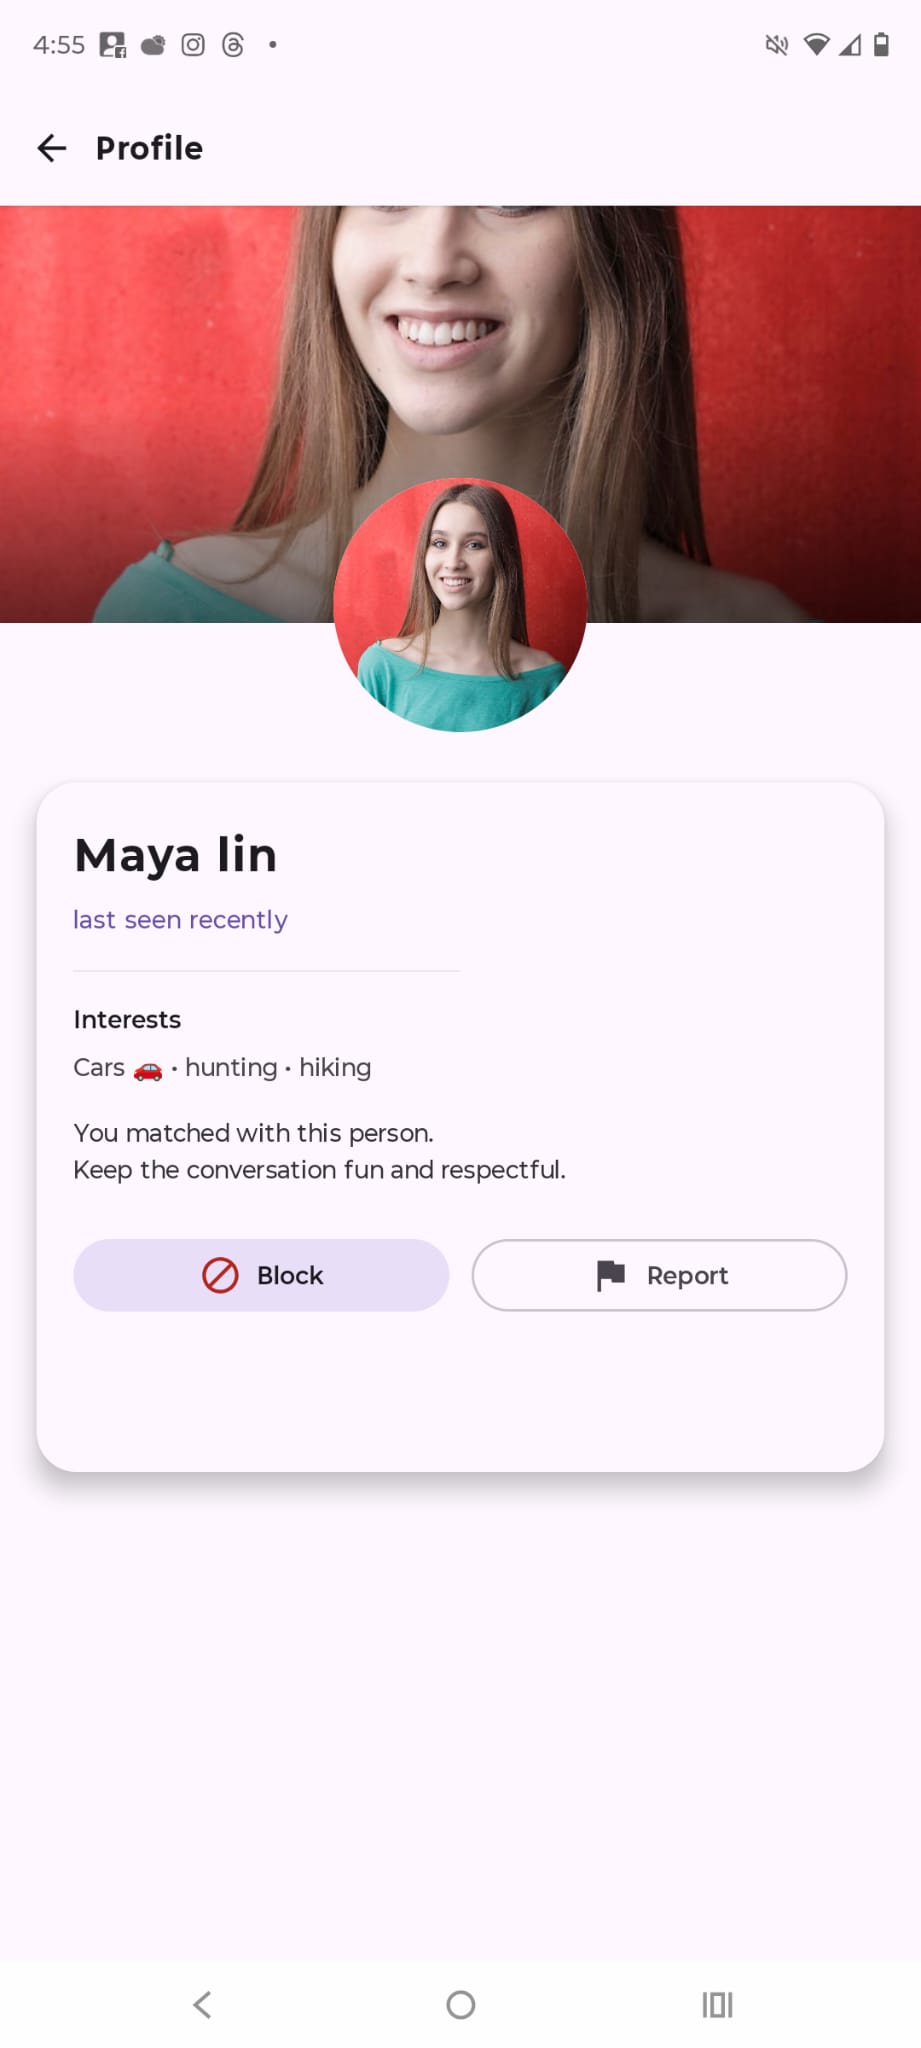The height and width of the screenshot is (2048, 921).
Task: Go back with Android navigation arrow
Action: pos(202,2004)
